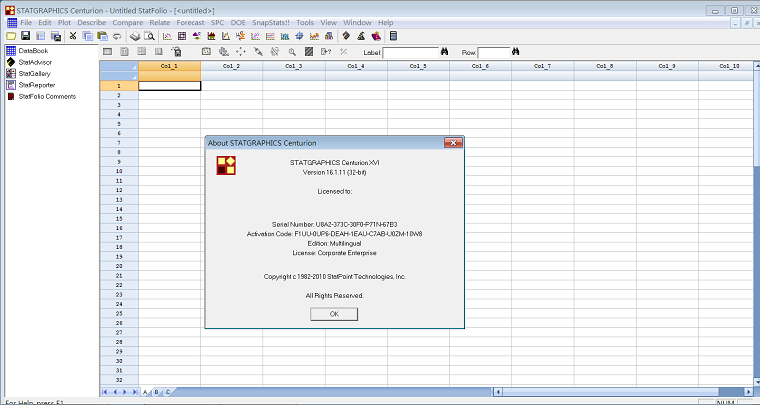The image size is (760, 405).
Task: Open the Forecast menu
Action: pos(190,22)
